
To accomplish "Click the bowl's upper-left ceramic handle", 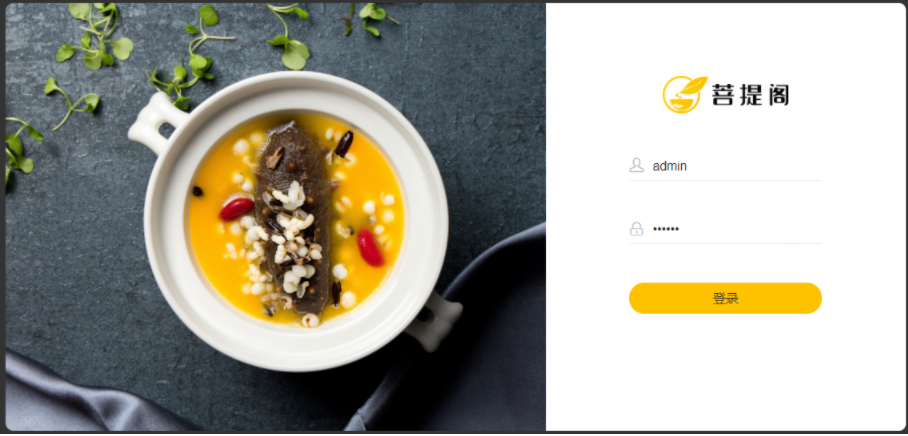I will [155, 122].
